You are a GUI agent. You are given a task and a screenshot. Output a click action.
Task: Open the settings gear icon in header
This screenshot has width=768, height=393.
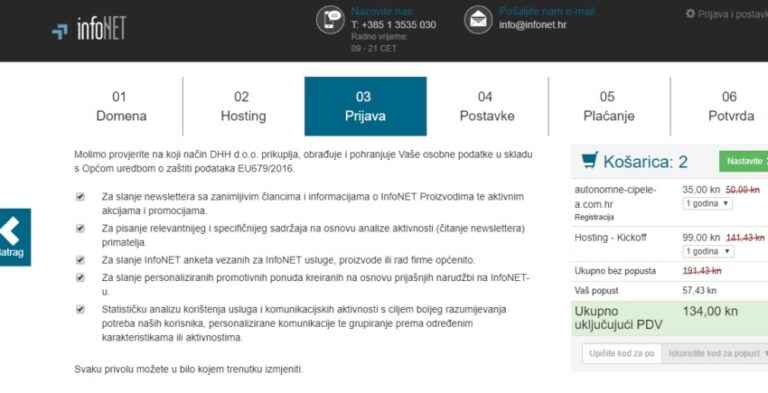click(x=690, y=14)
